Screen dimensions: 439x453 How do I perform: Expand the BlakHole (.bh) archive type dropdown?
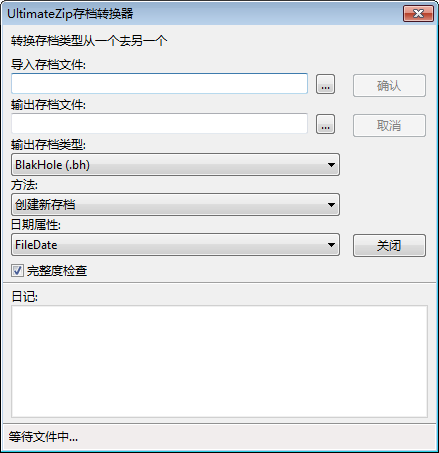pyautogui.click(x=175, y=165)
